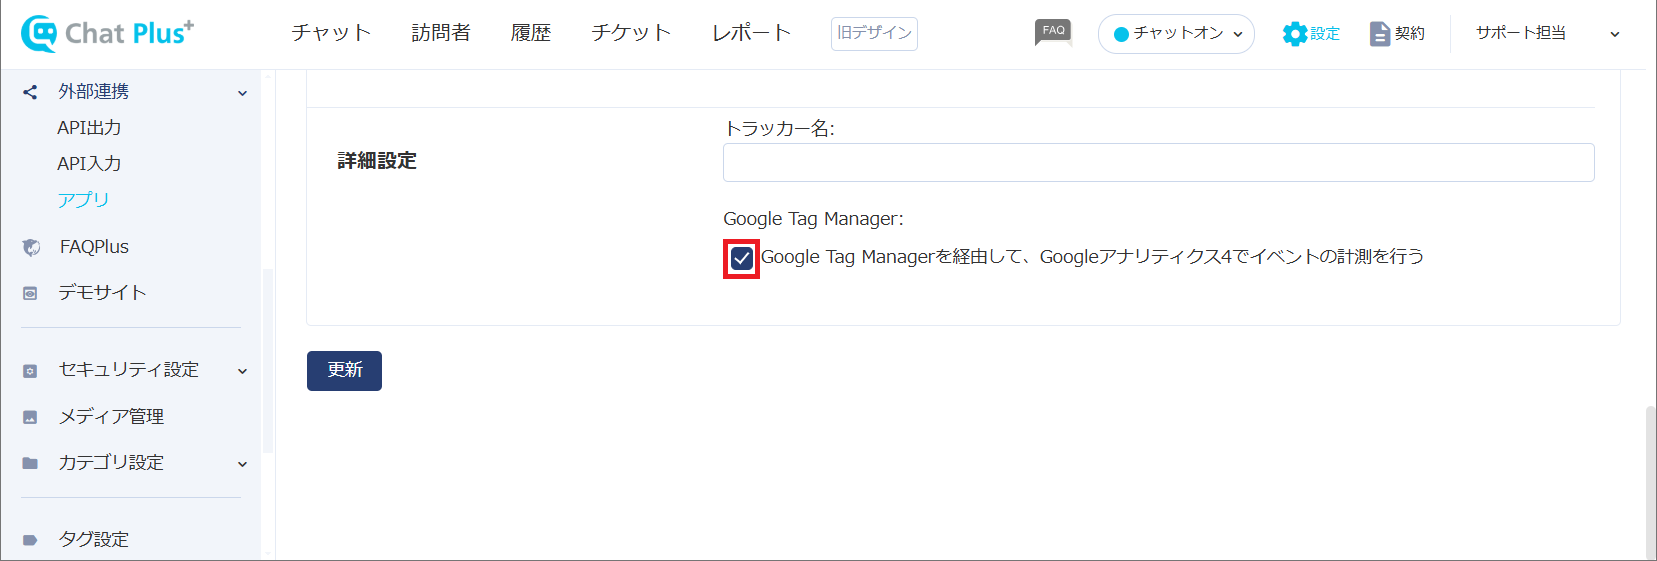This screenshot has height=561, width=1657.
Task: Select アプリ in the sidebar
Action: 83,200
